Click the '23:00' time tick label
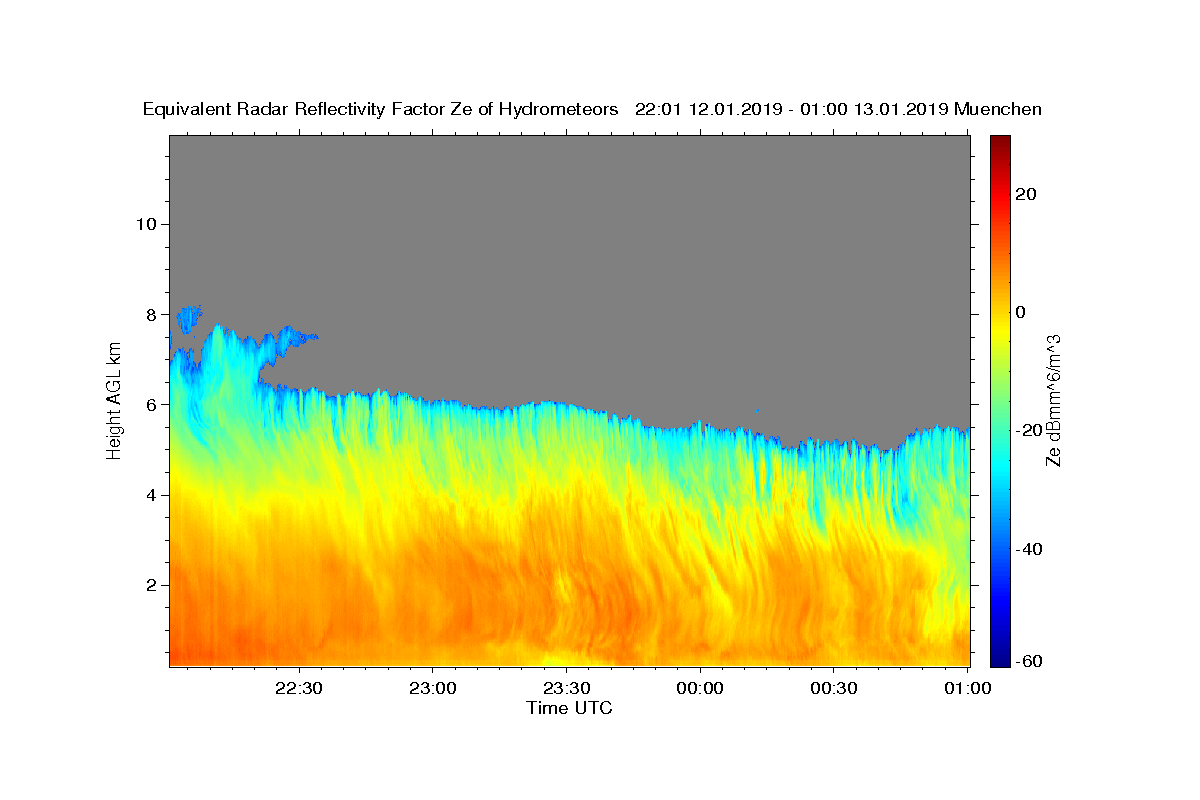Image resolution: width=1200 pixels, height=800 pixels. click(x=433, y=688)
